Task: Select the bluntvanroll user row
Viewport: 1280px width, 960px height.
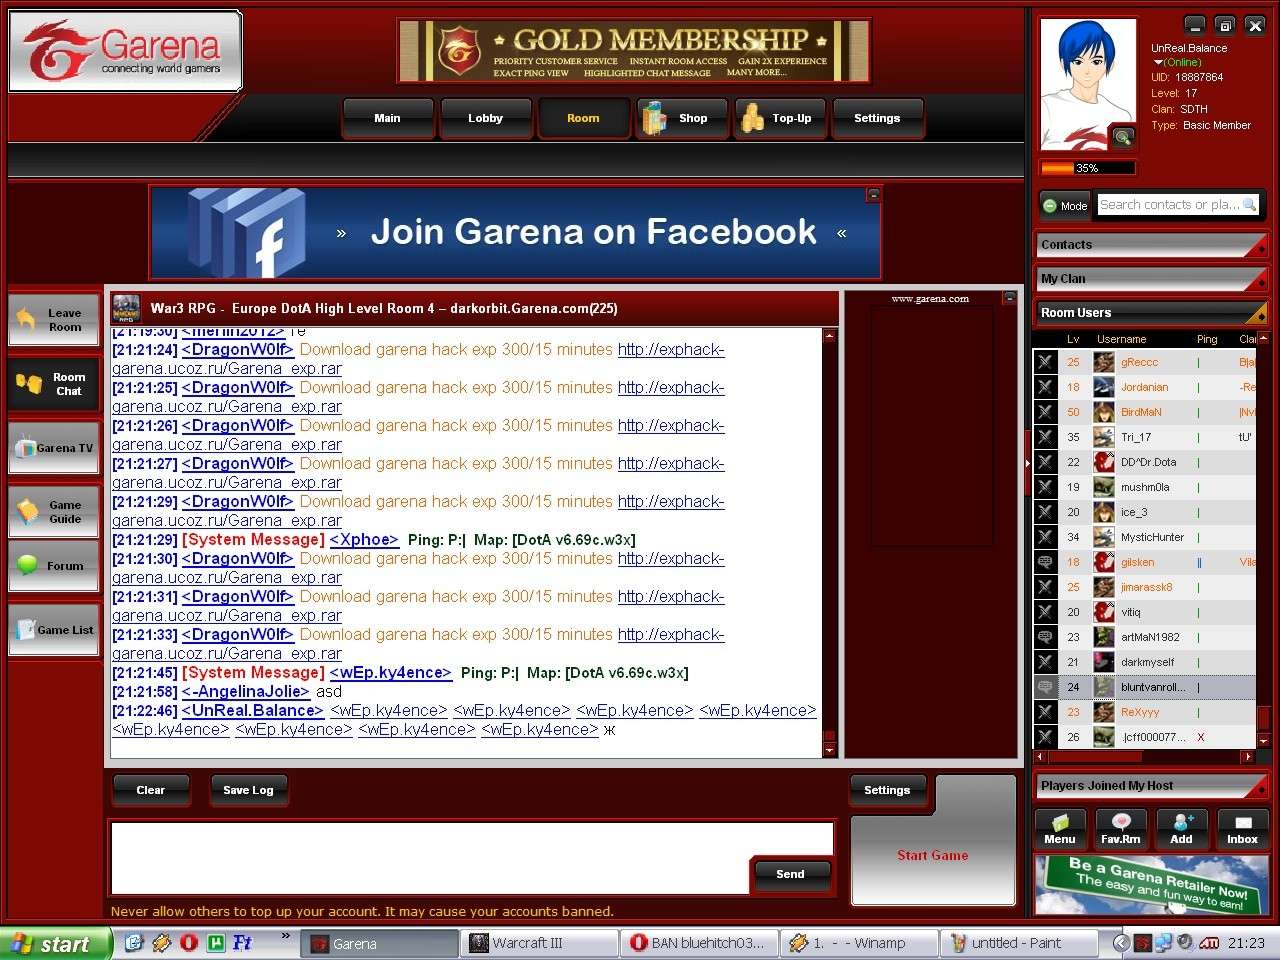Action: click(x=1144, y=687)
